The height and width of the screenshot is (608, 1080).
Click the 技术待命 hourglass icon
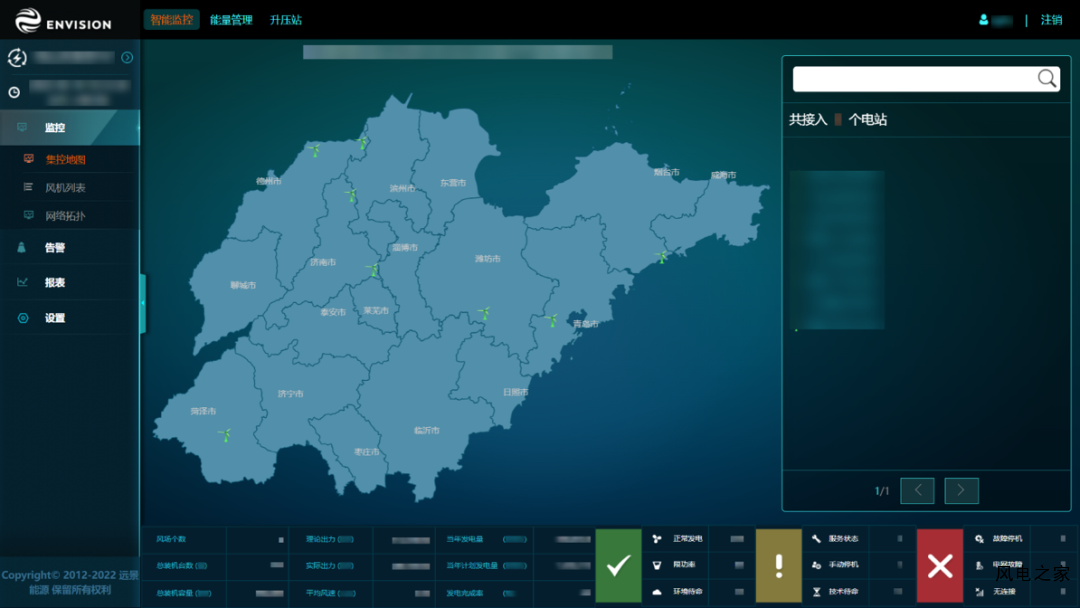816,592
